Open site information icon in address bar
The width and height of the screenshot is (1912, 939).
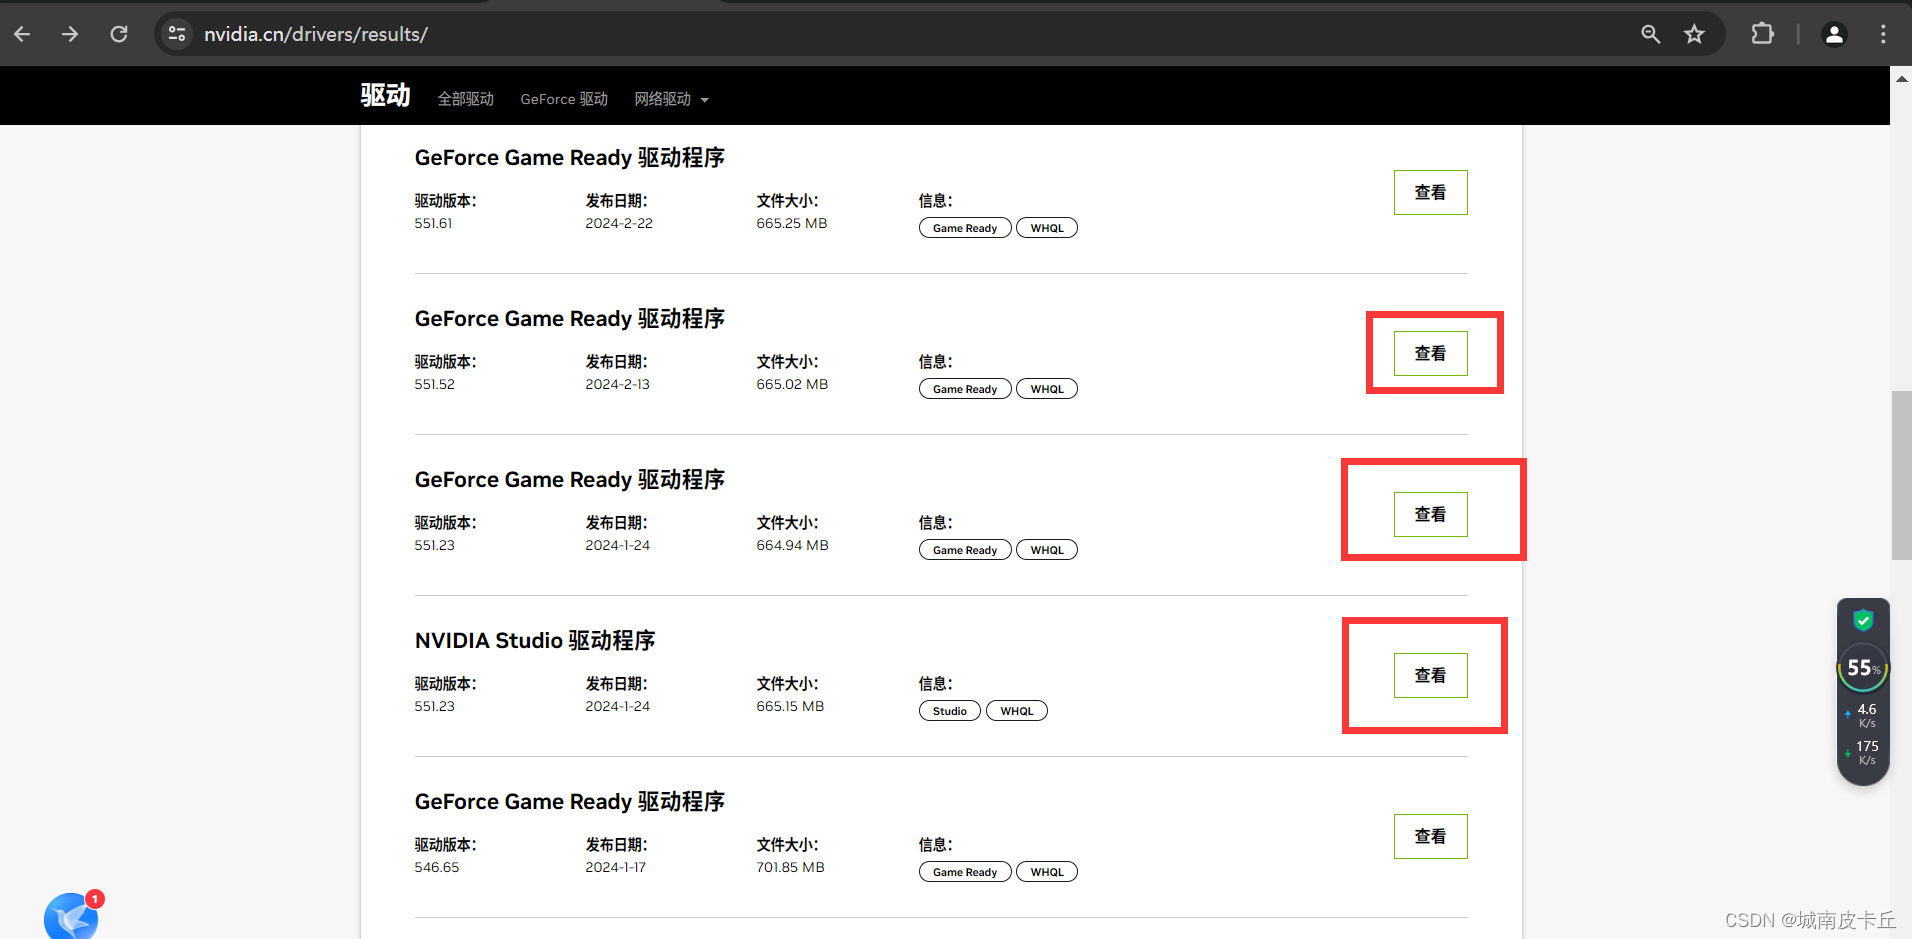177,34
